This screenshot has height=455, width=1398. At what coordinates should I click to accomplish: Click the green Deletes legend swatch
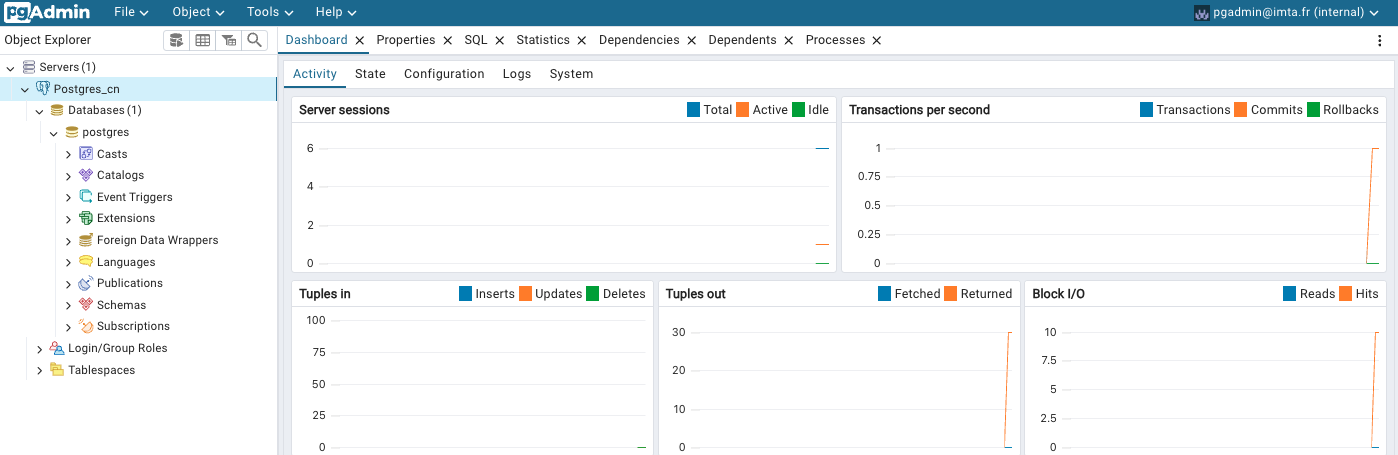[592, 294]
